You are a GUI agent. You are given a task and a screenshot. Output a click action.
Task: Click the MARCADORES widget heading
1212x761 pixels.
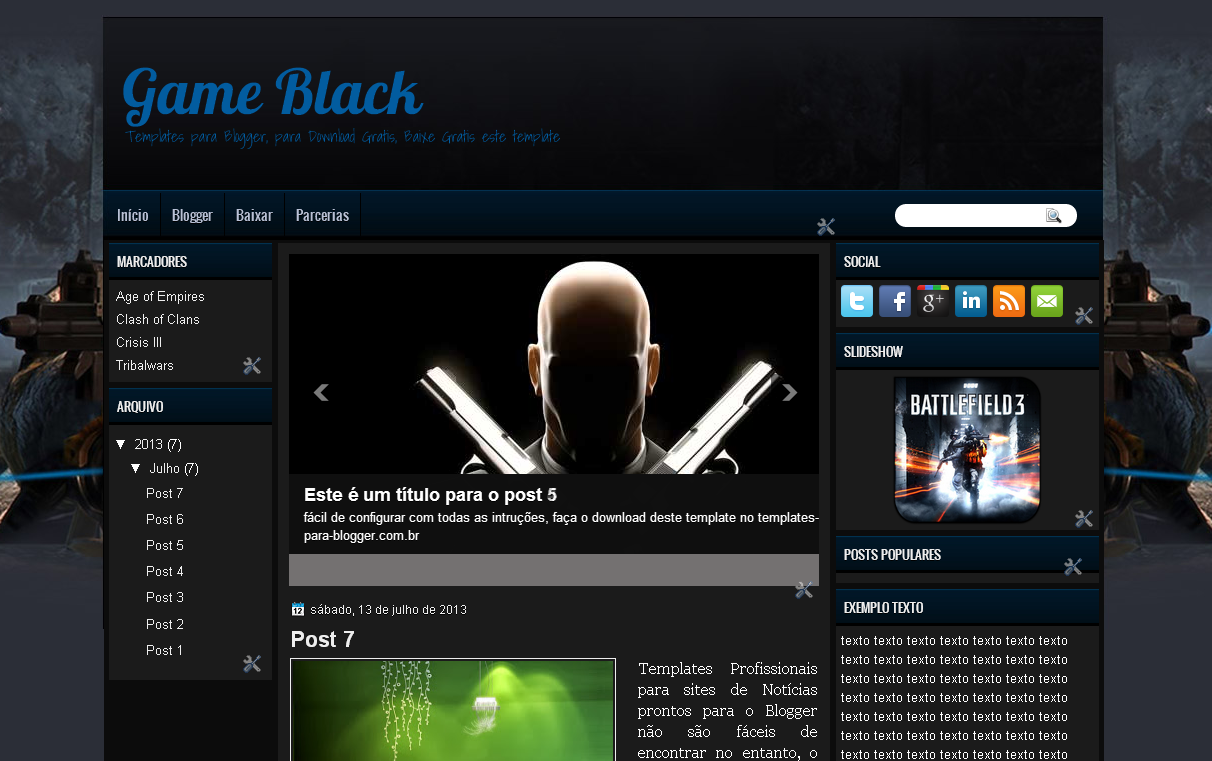152,261
